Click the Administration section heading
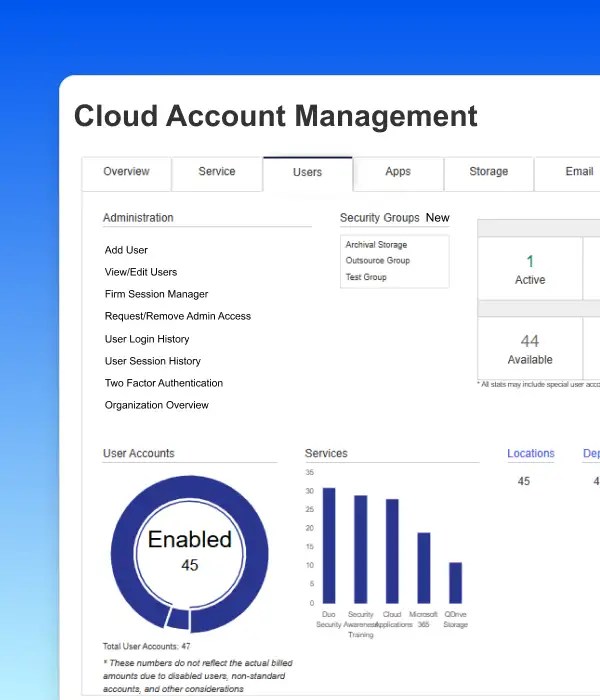Image resolution: width=600 pixels, height=700 pixels. click(138, 218)
